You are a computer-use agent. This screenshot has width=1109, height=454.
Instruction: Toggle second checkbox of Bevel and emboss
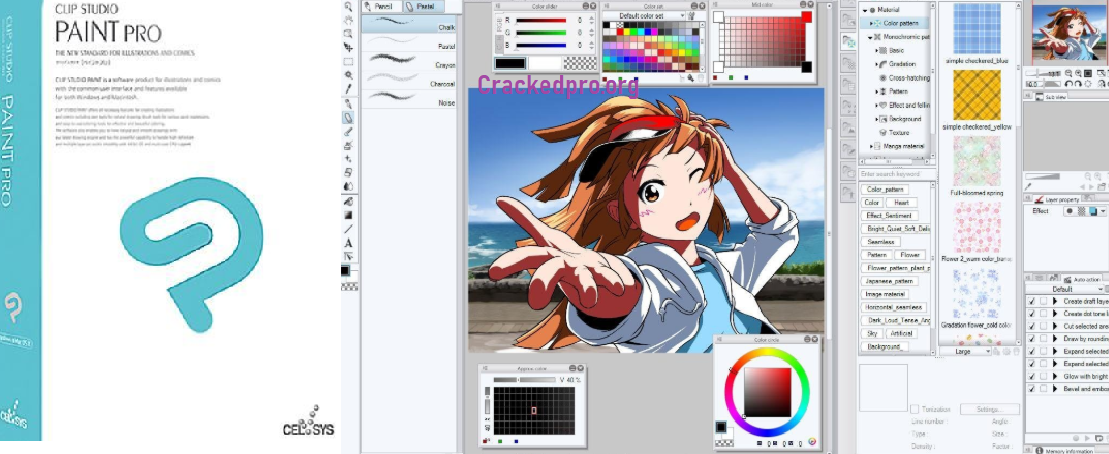point(1043,389)
